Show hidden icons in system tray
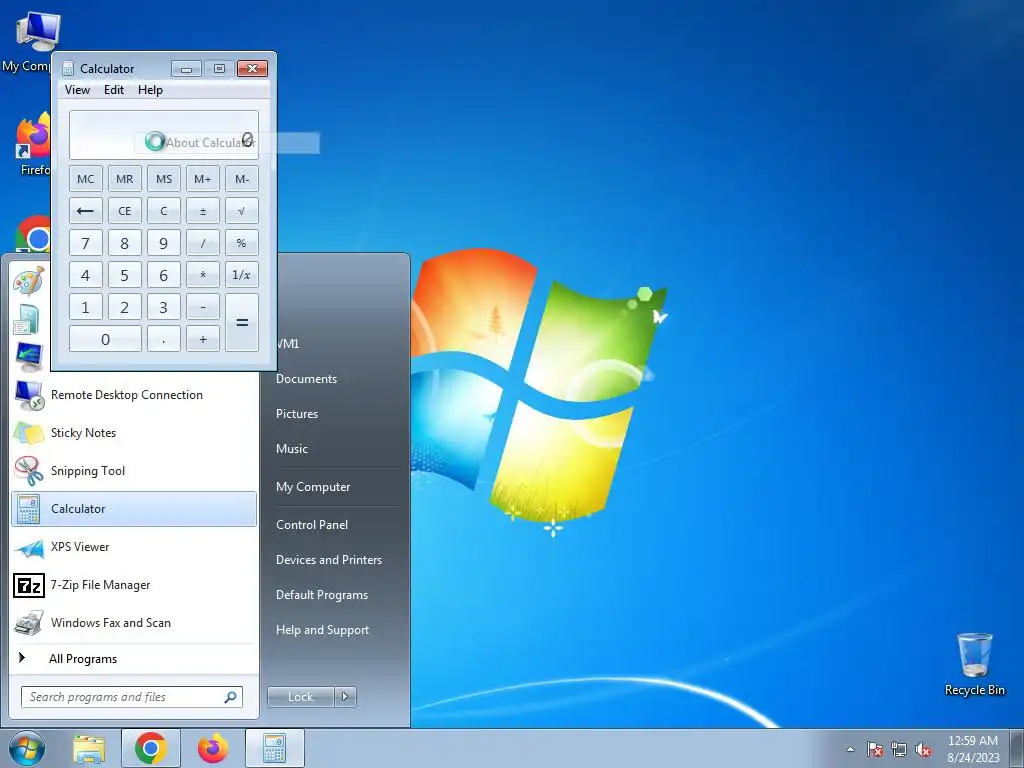Screen dimensions: 1024x768 850,749
